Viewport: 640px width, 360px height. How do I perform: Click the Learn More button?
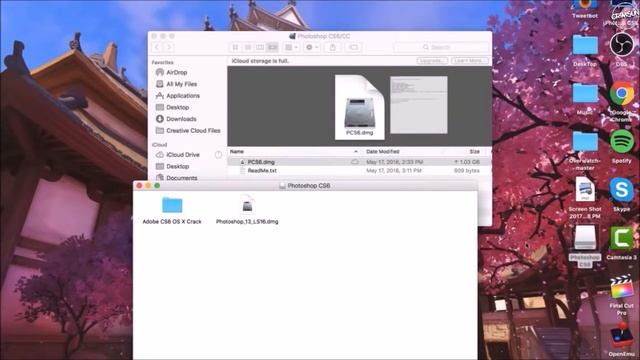[x=470, y=60]
